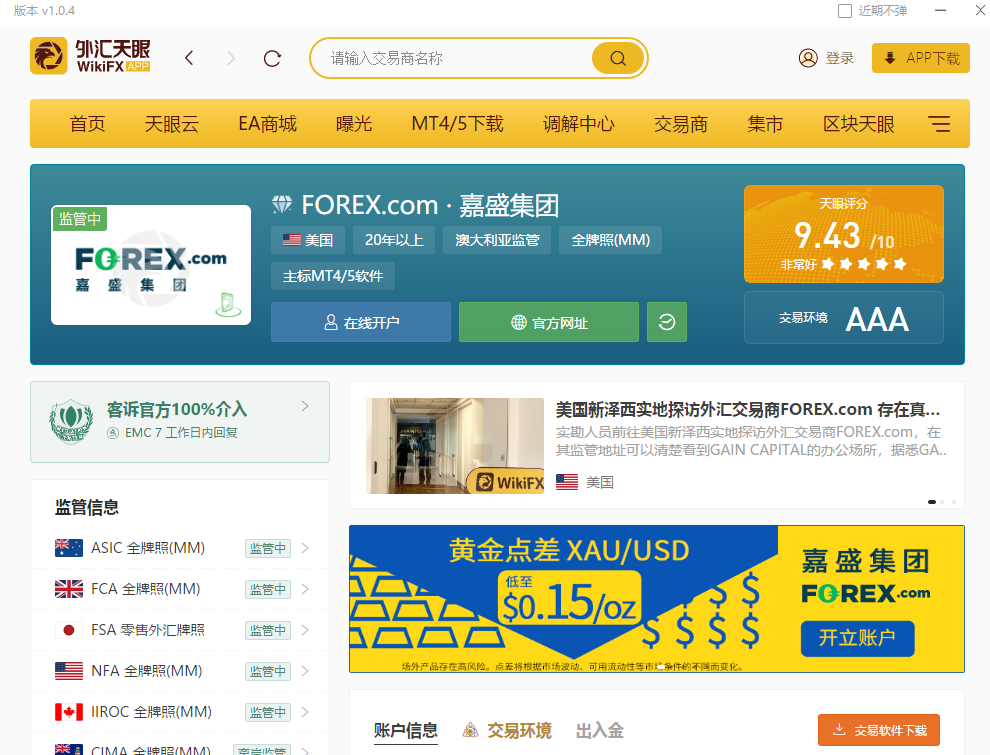This screenshot has width=990, height=755.
Task: Open the hamburger menu in navigation bar
Action: point(939,124)
